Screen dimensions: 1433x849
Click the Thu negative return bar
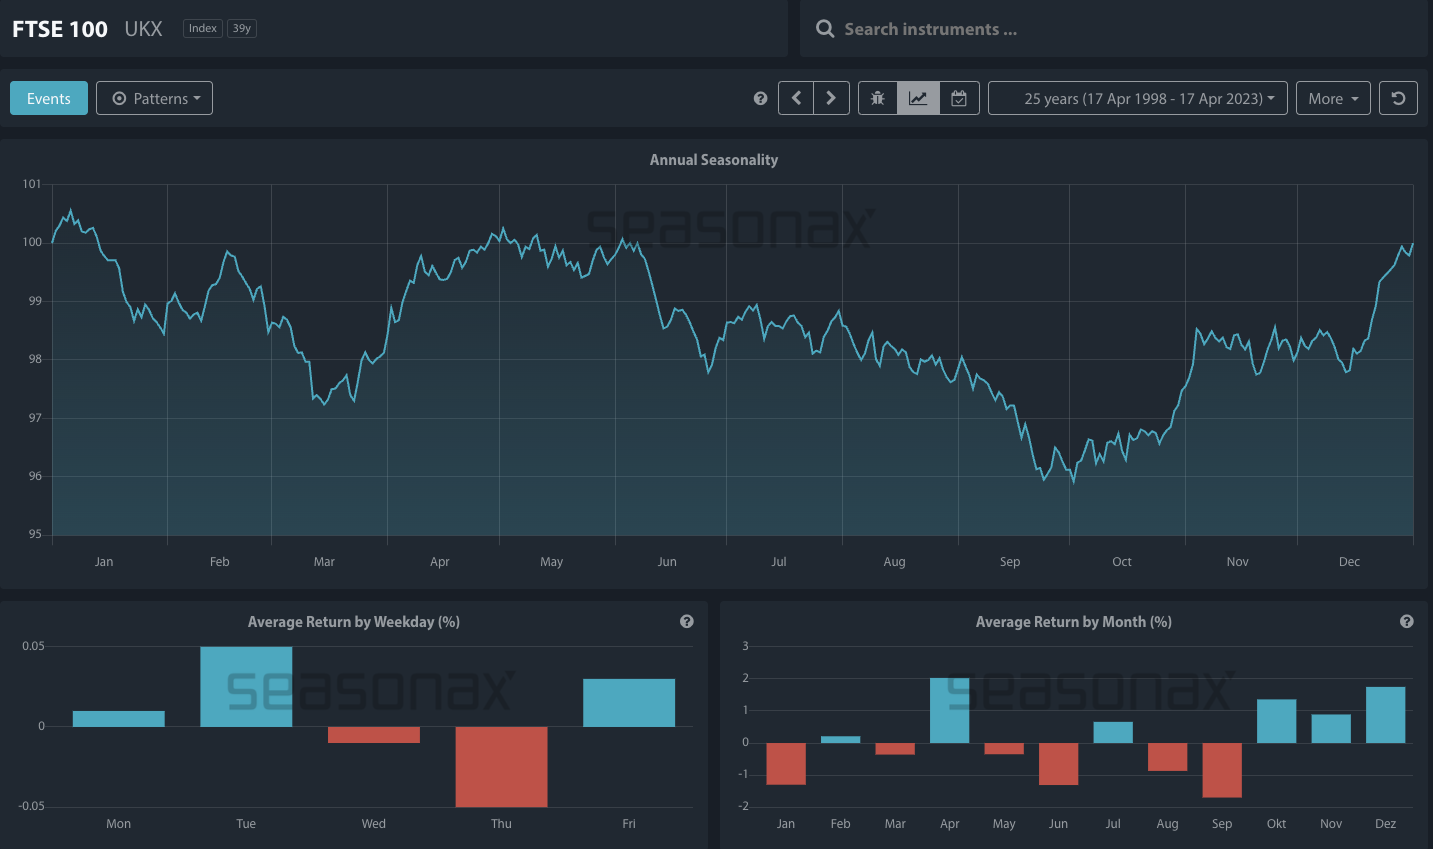501,767
